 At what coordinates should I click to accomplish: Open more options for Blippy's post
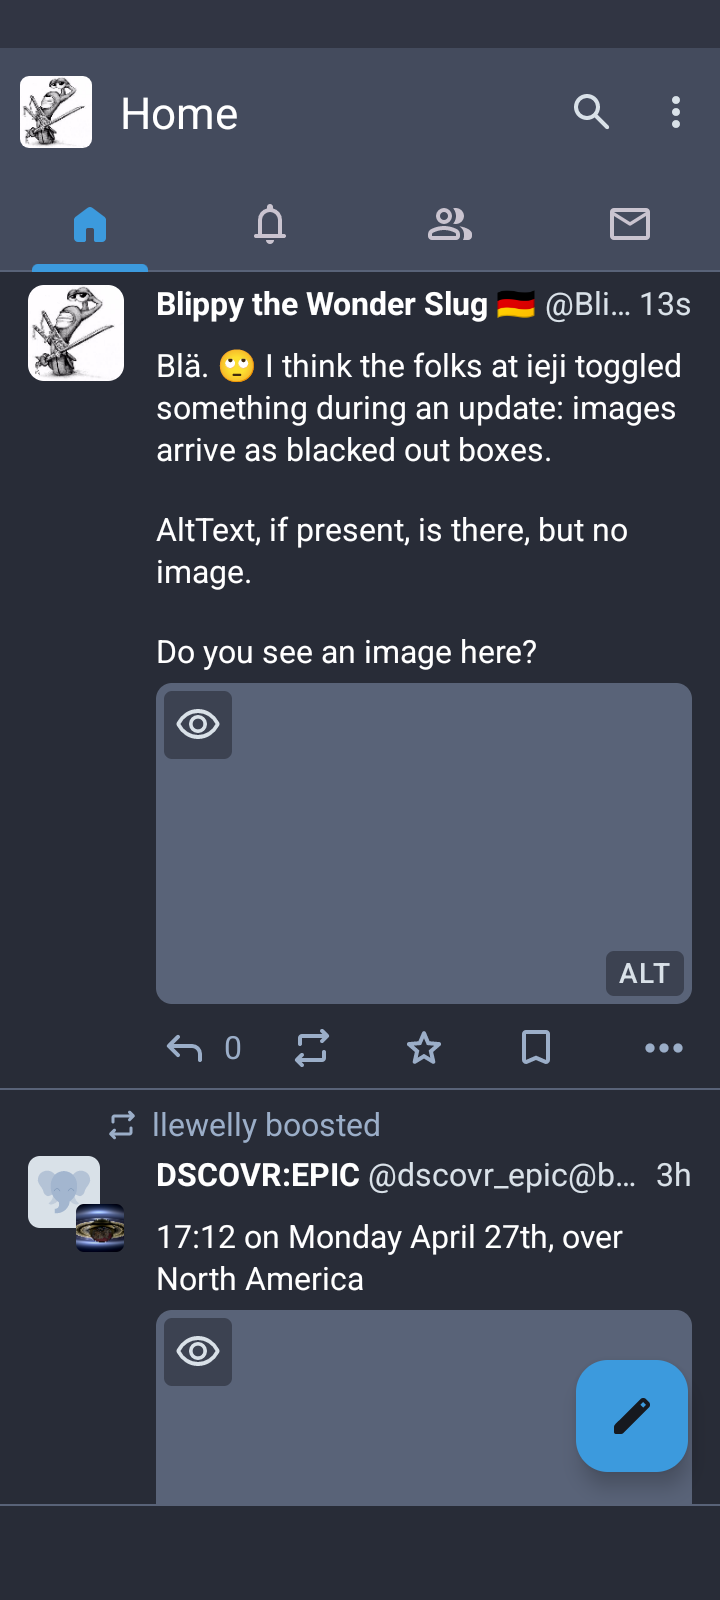pyautogui.click(x=664, y=1048)
